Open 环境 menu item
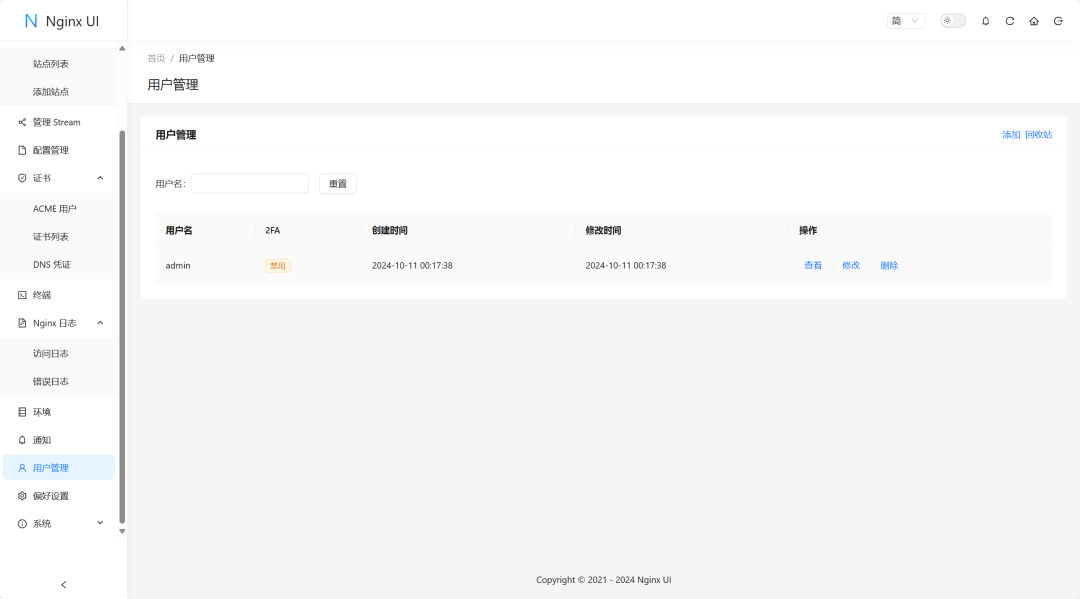This screenshot has width=1080, height=599. click(x=59, y=412)
